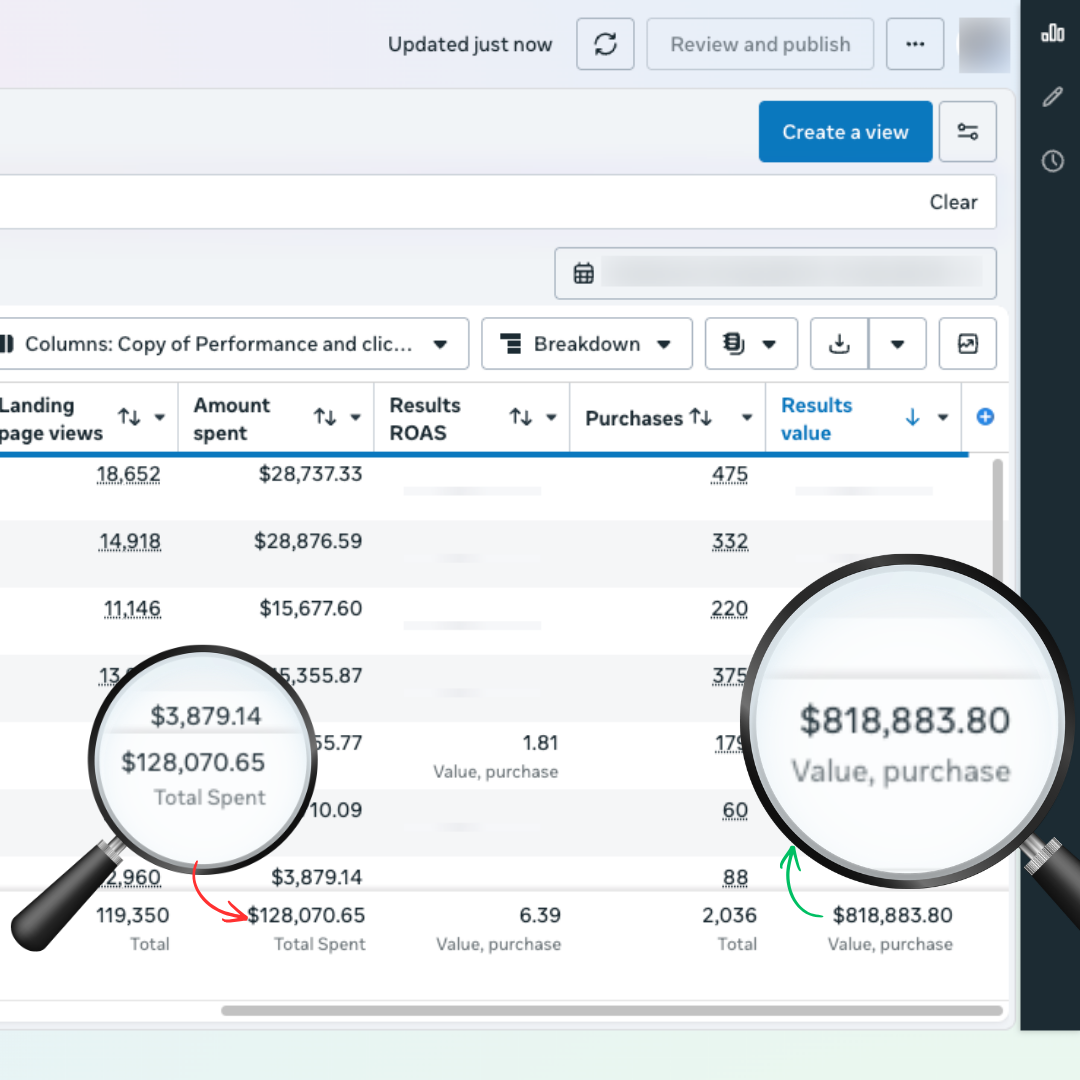Click the blurred profile avatar

tap(984, 45)
